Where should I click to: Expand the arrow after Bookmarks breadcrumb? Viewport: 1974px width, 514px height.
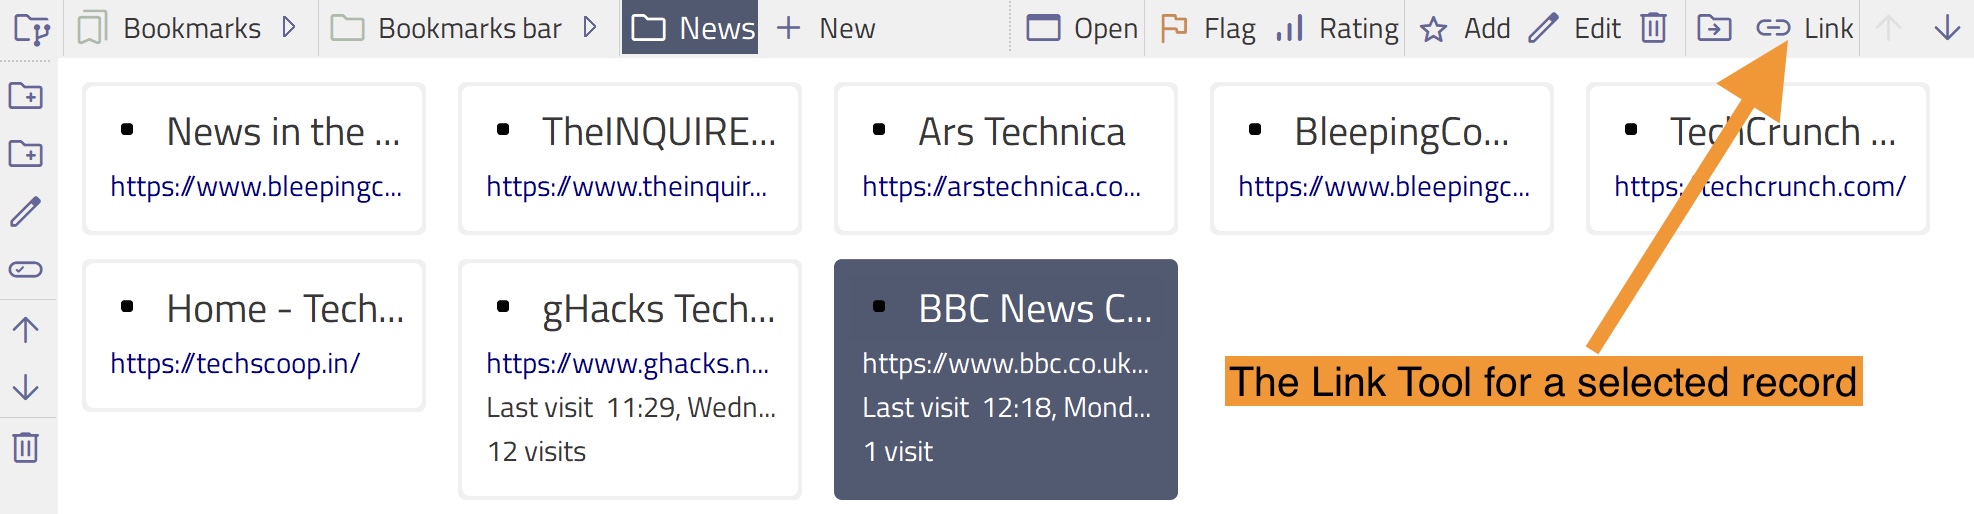289,28
